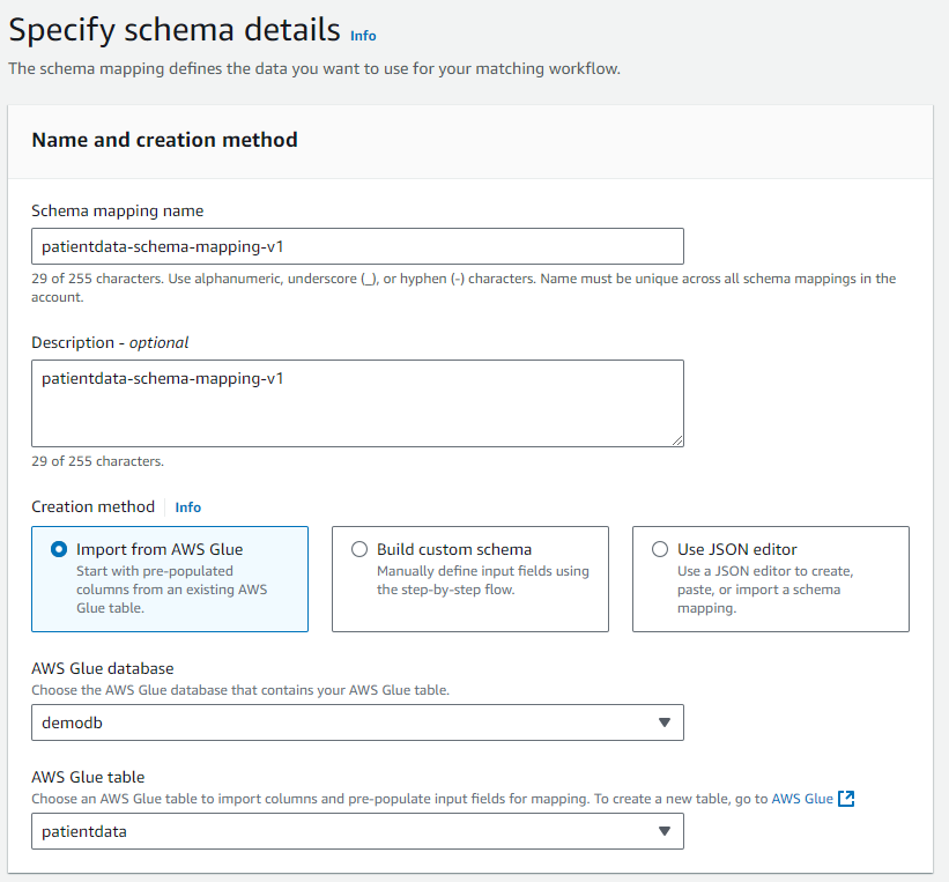The width and height of the screenshot is (950, 882).
Task: Select Build custom schema radio option
Action: [360, 549]
